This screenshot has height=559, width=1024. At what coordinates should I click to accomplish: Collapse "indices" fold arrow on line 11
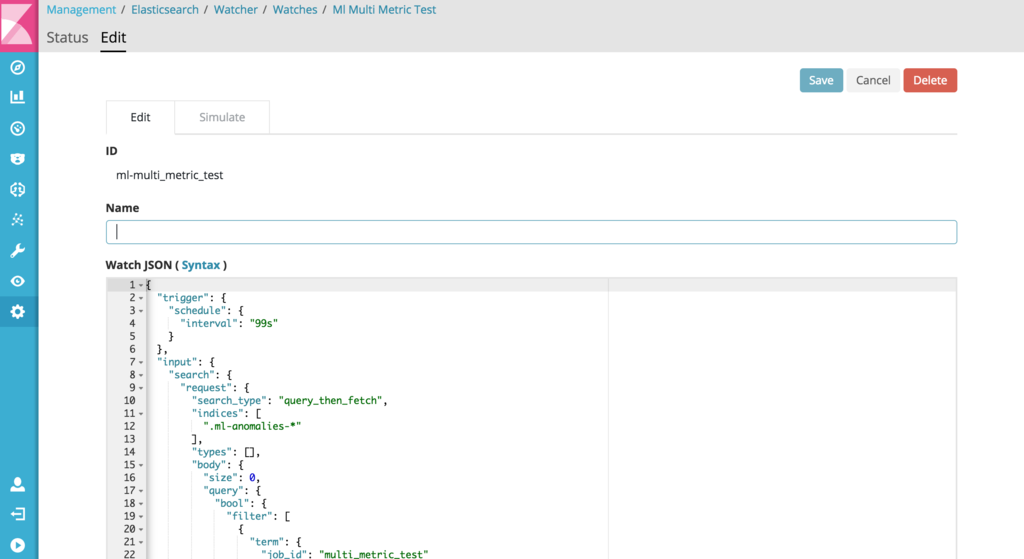[x=141, y=414]
